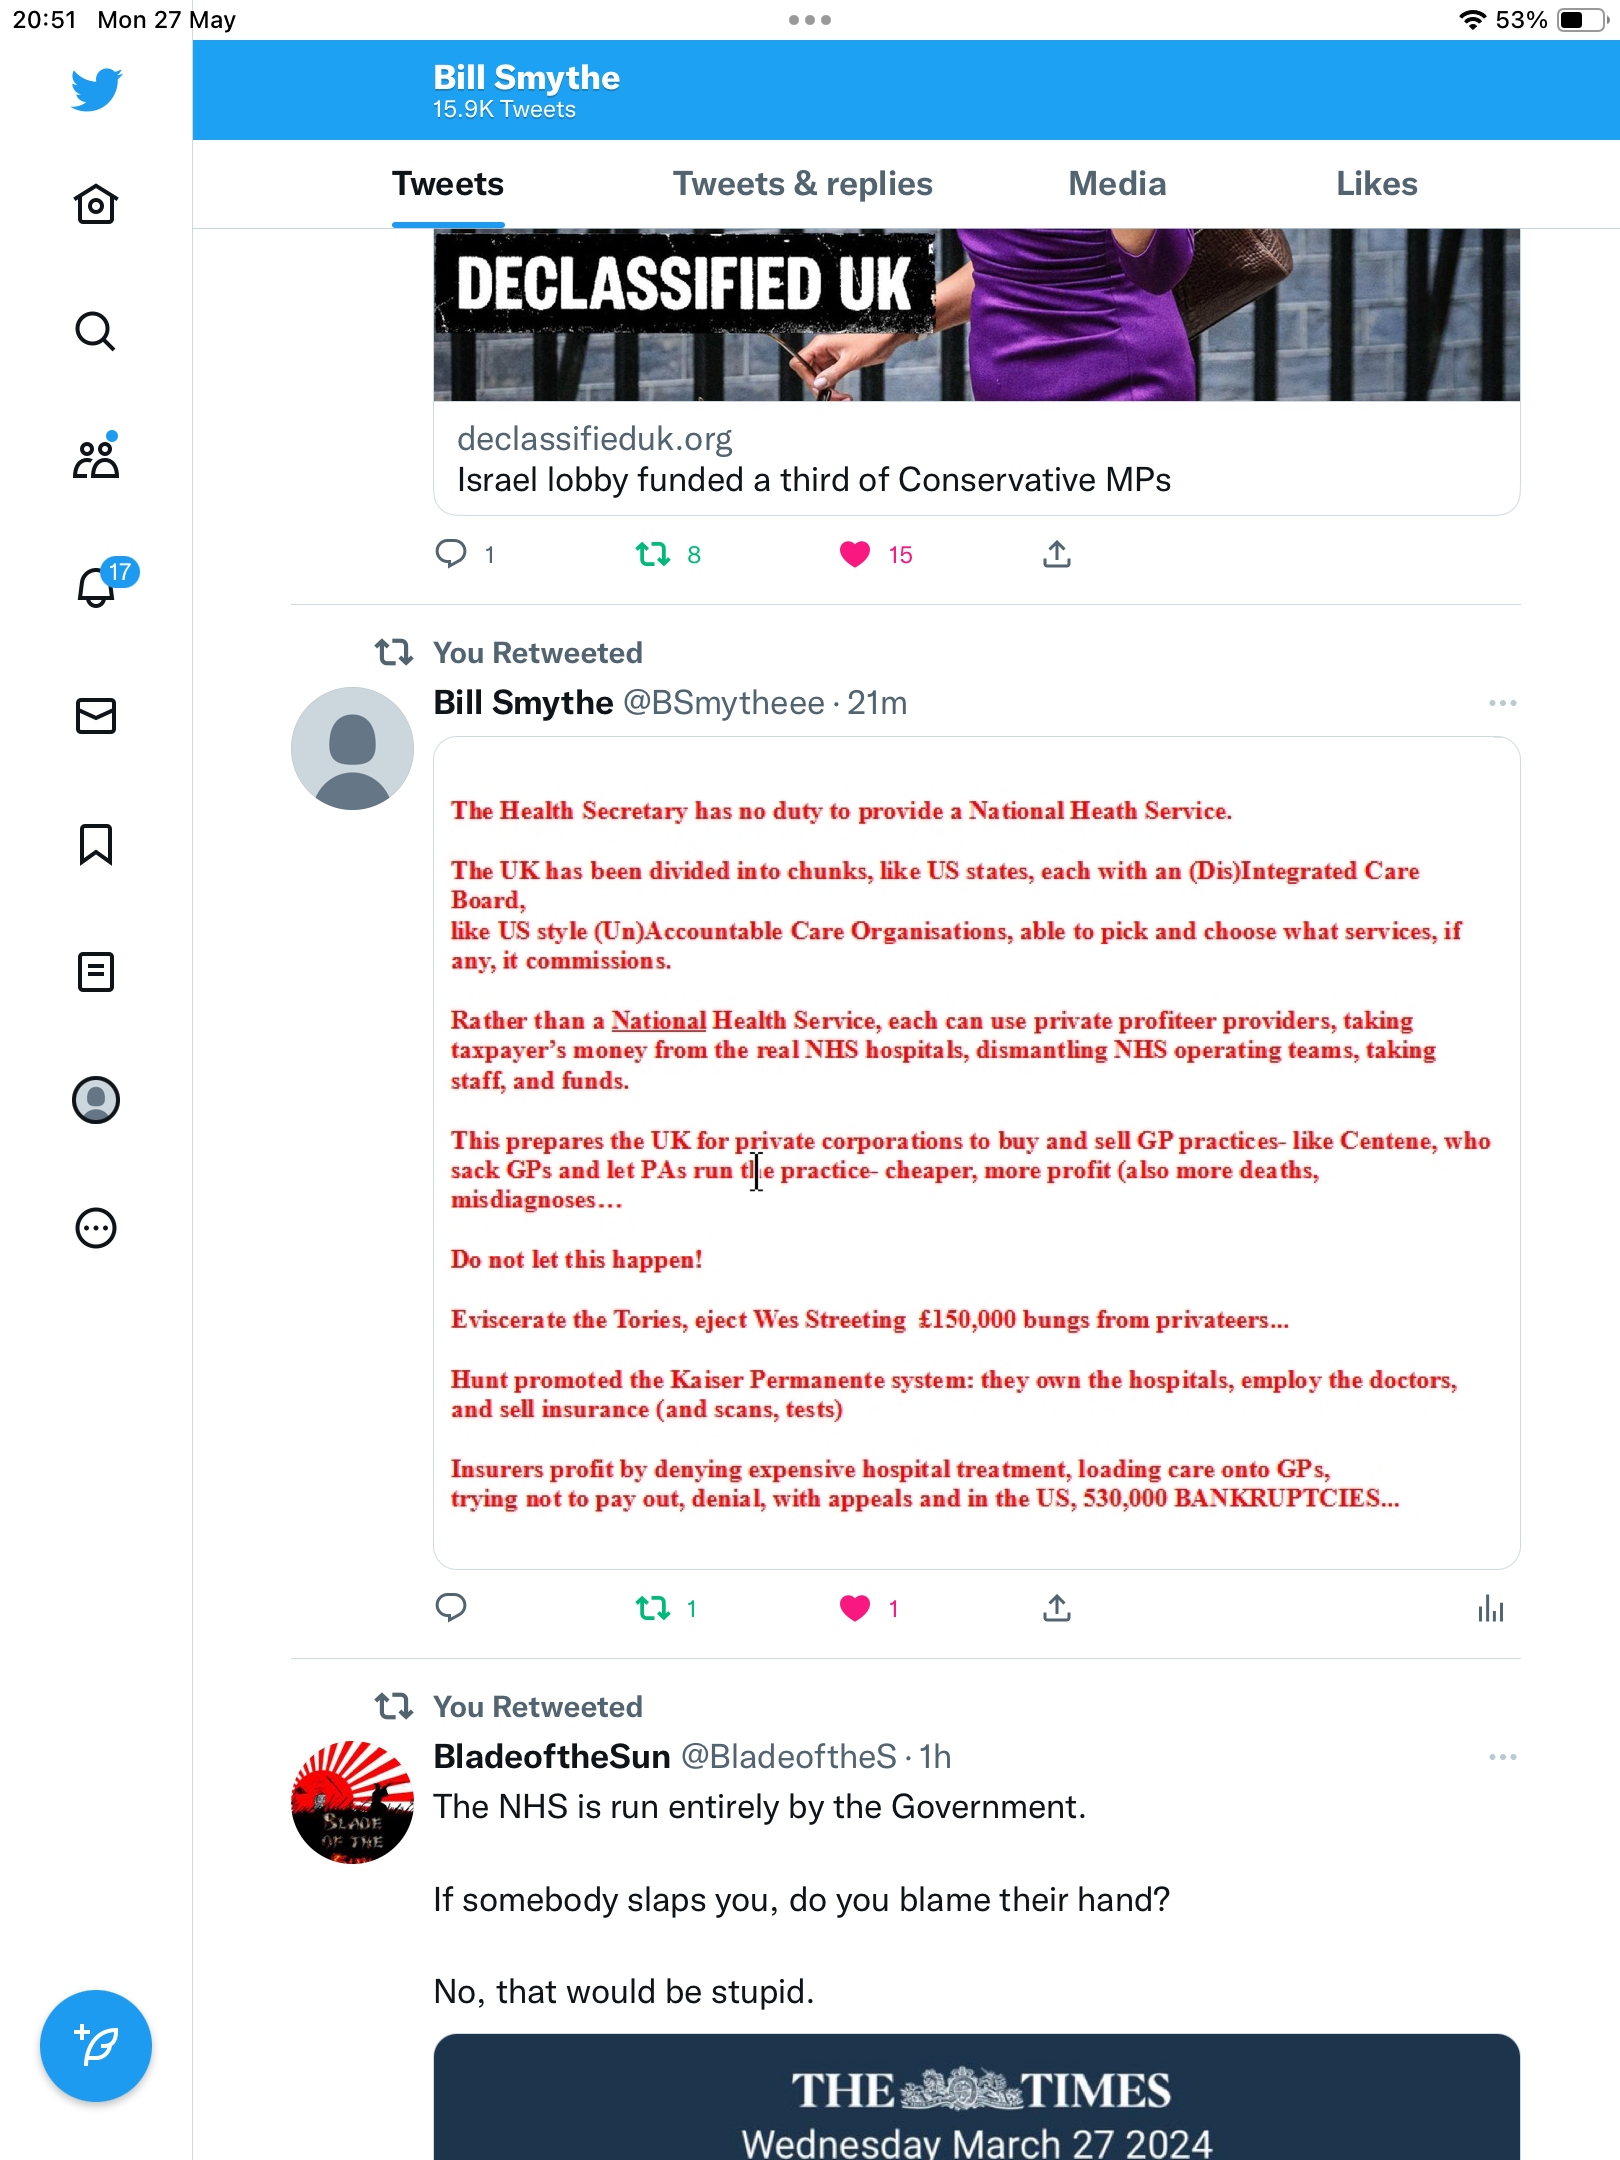Open the Twitter bird home logo
The height and width of the screenshot is (2160, 1620).
[96, 89]
